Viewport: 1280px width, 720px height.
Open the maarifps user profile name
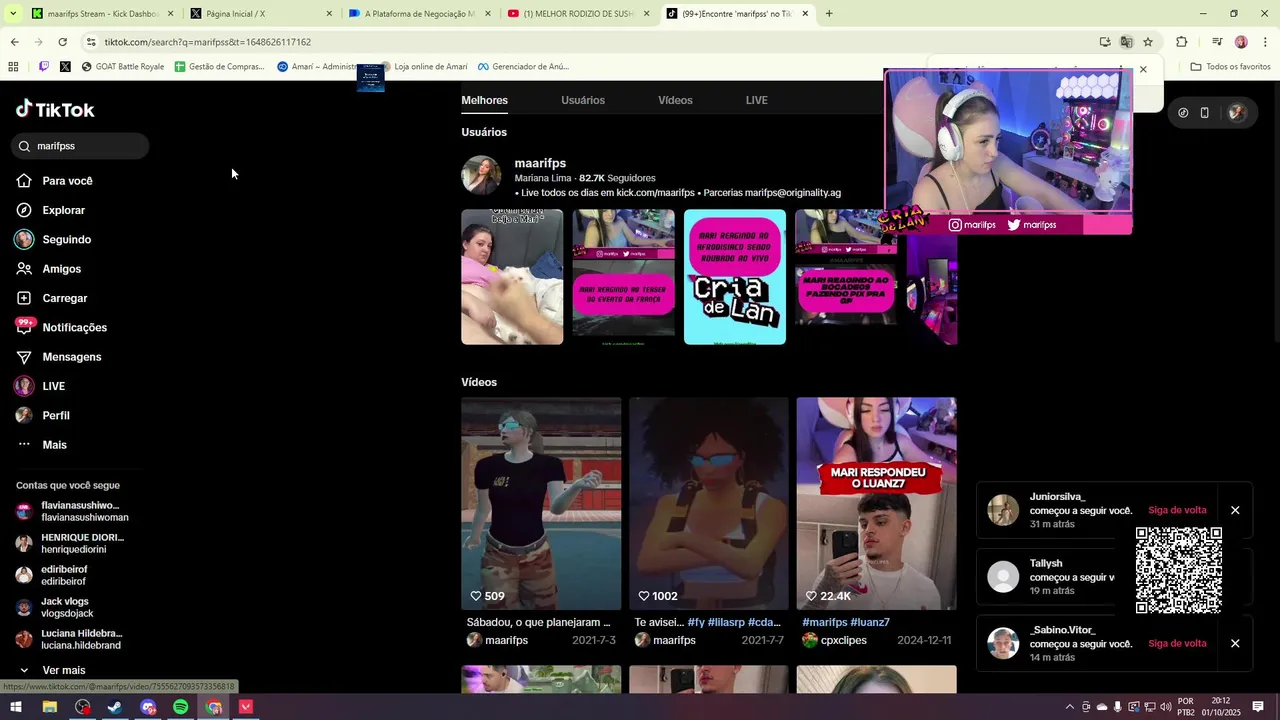pyautogui.click(x=540, y=163)
